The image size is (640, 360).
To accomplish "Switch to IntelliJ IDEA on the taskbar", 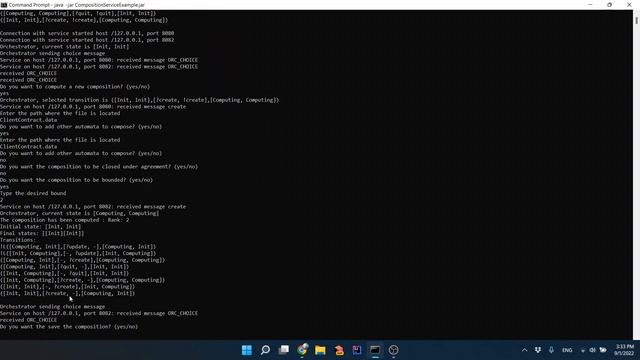I will pos(357,350).
